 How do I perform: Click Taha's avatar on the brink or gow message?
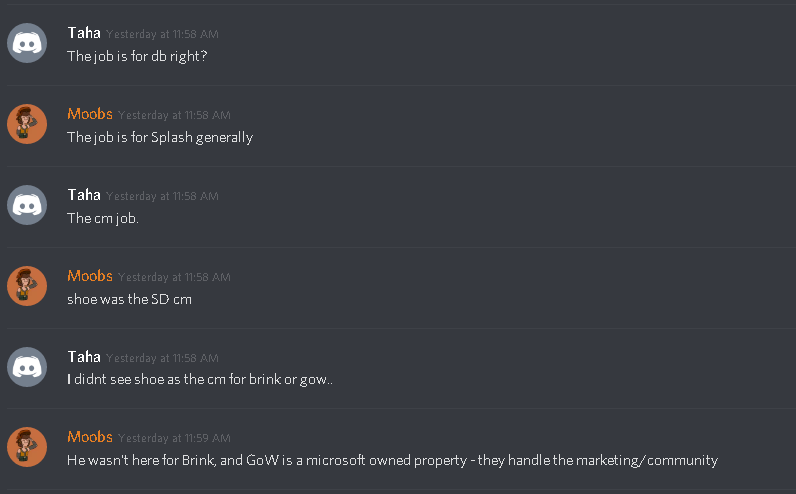(x=27, y=367)
